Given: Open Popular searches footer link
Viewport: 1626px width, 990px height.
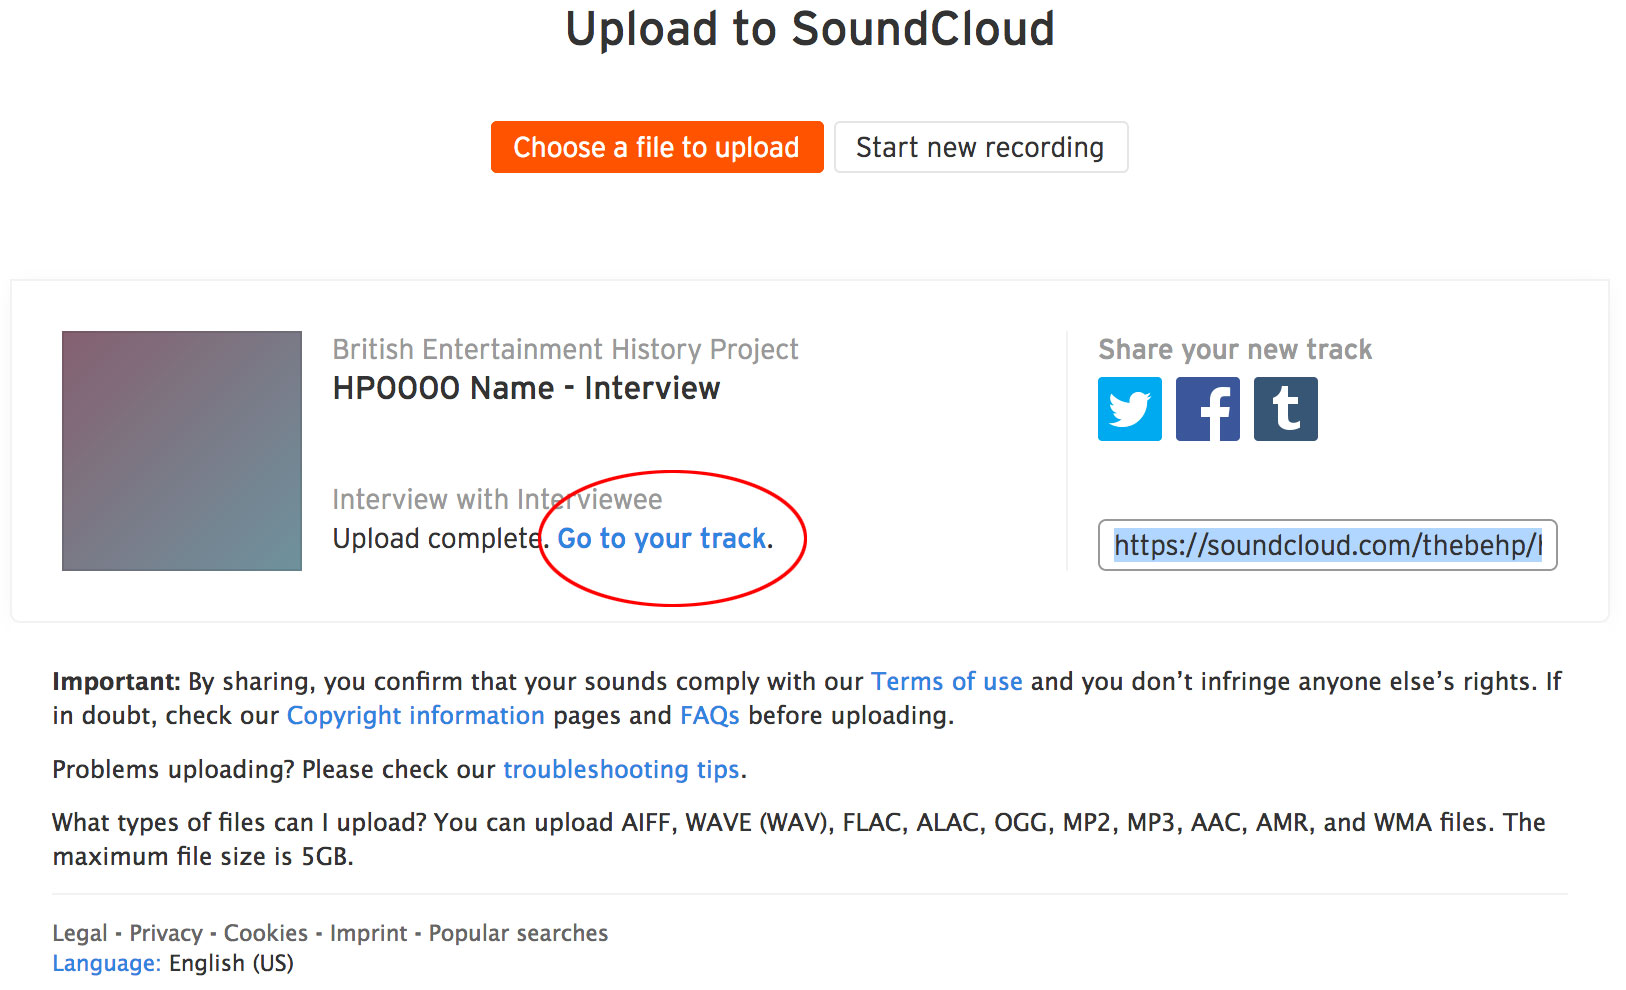Looking at the screenshot, I should coord(518,933).
